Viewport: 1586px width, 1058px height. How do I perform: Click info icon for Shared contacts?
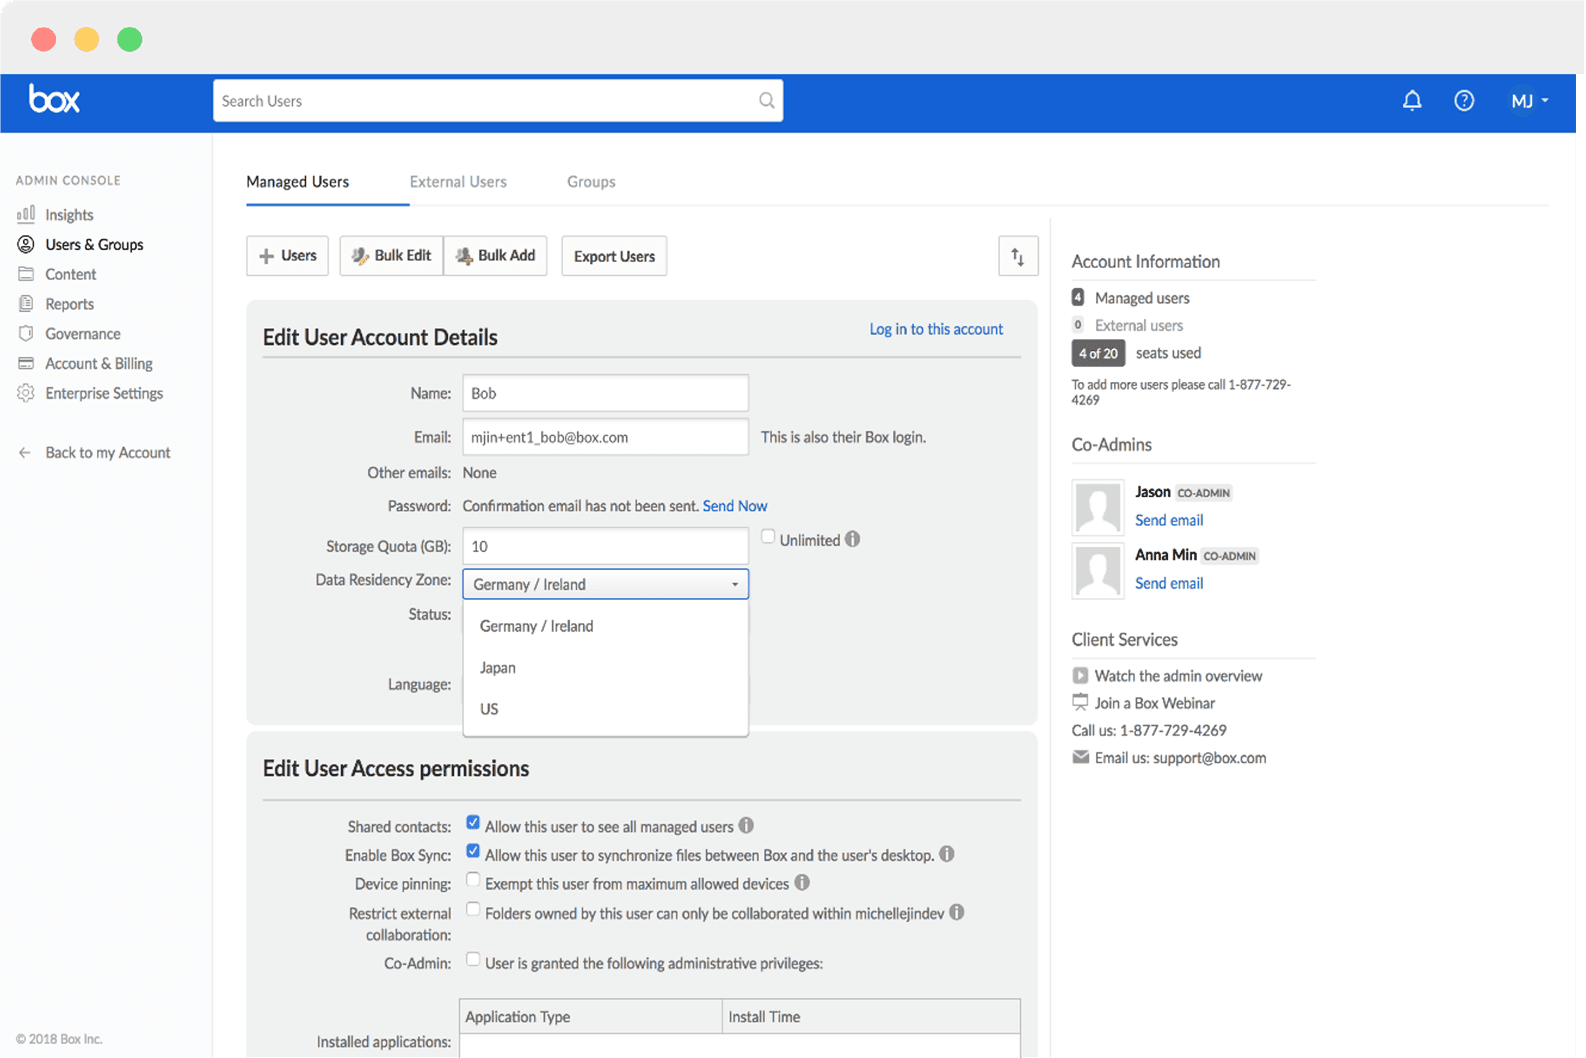click(746, 825)
